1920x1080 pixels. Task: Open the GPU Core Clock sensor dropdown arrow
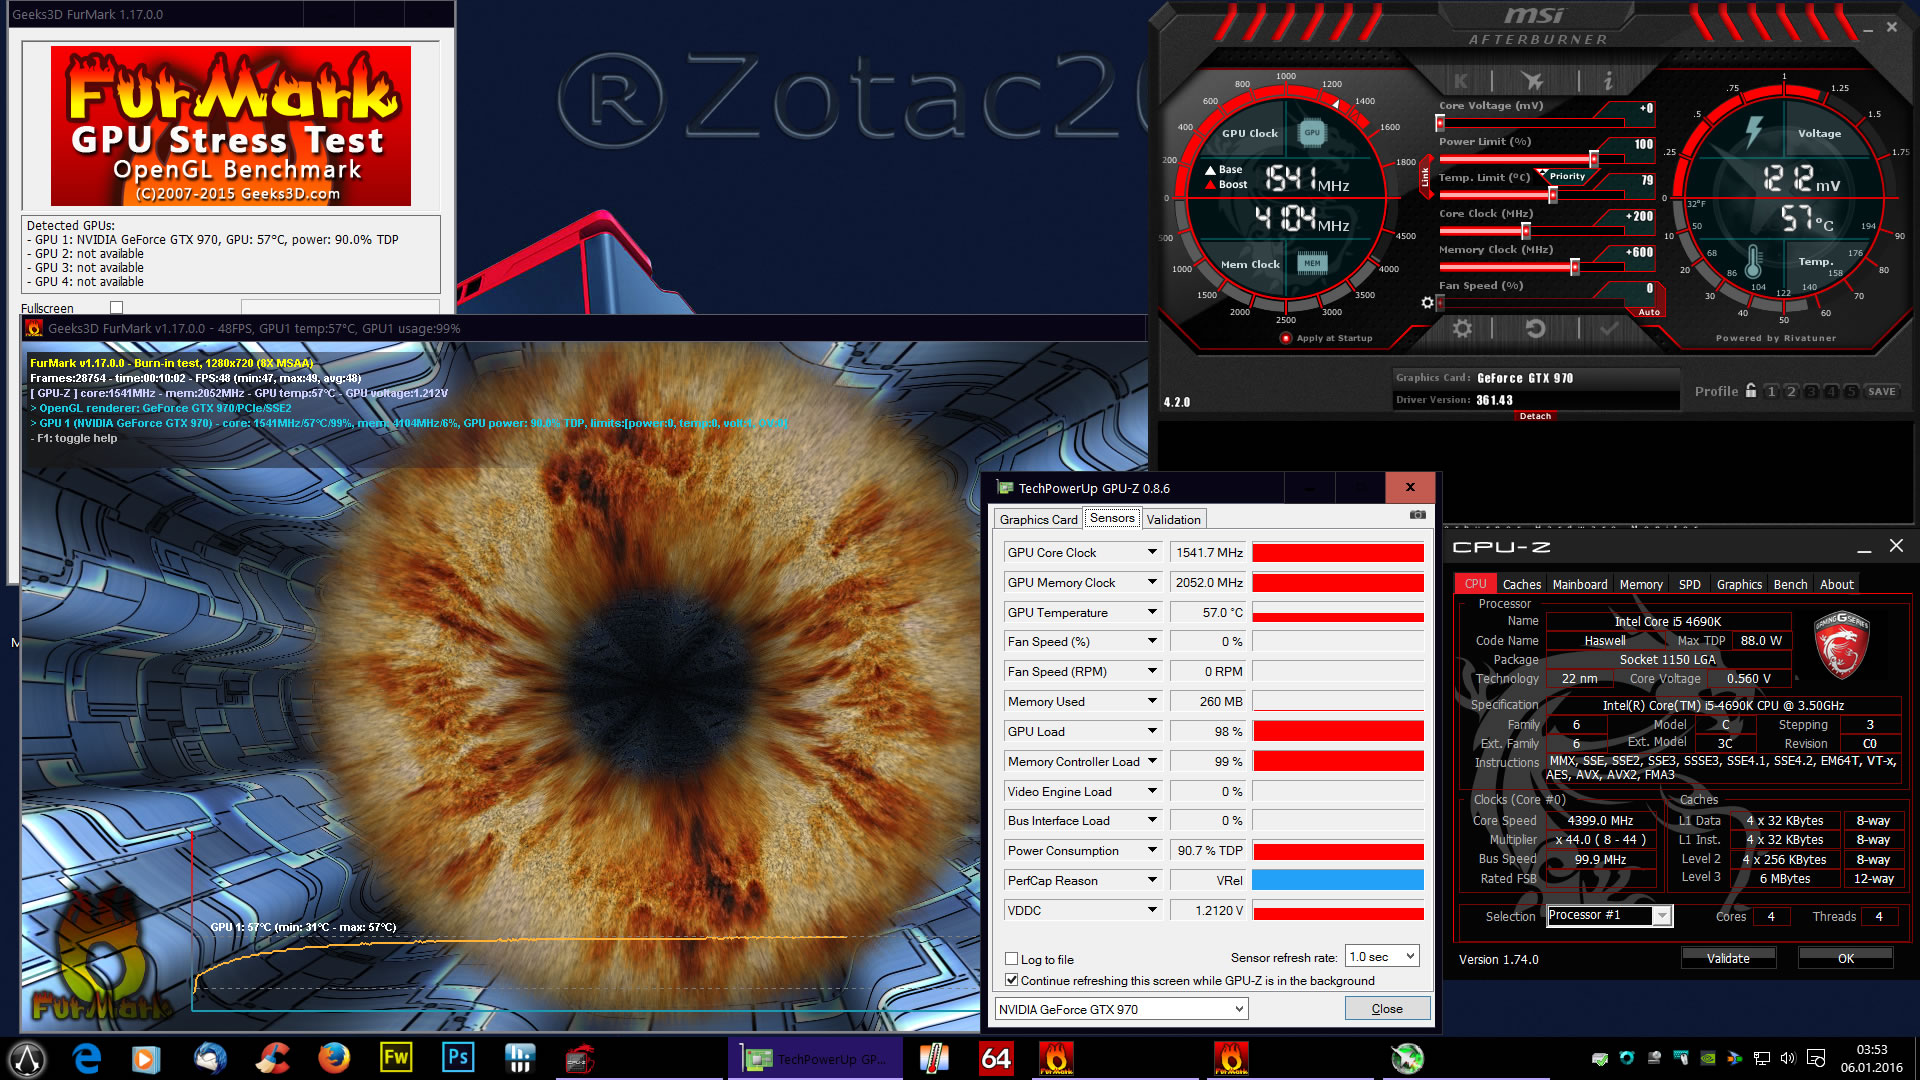[x=1152, y=552]
